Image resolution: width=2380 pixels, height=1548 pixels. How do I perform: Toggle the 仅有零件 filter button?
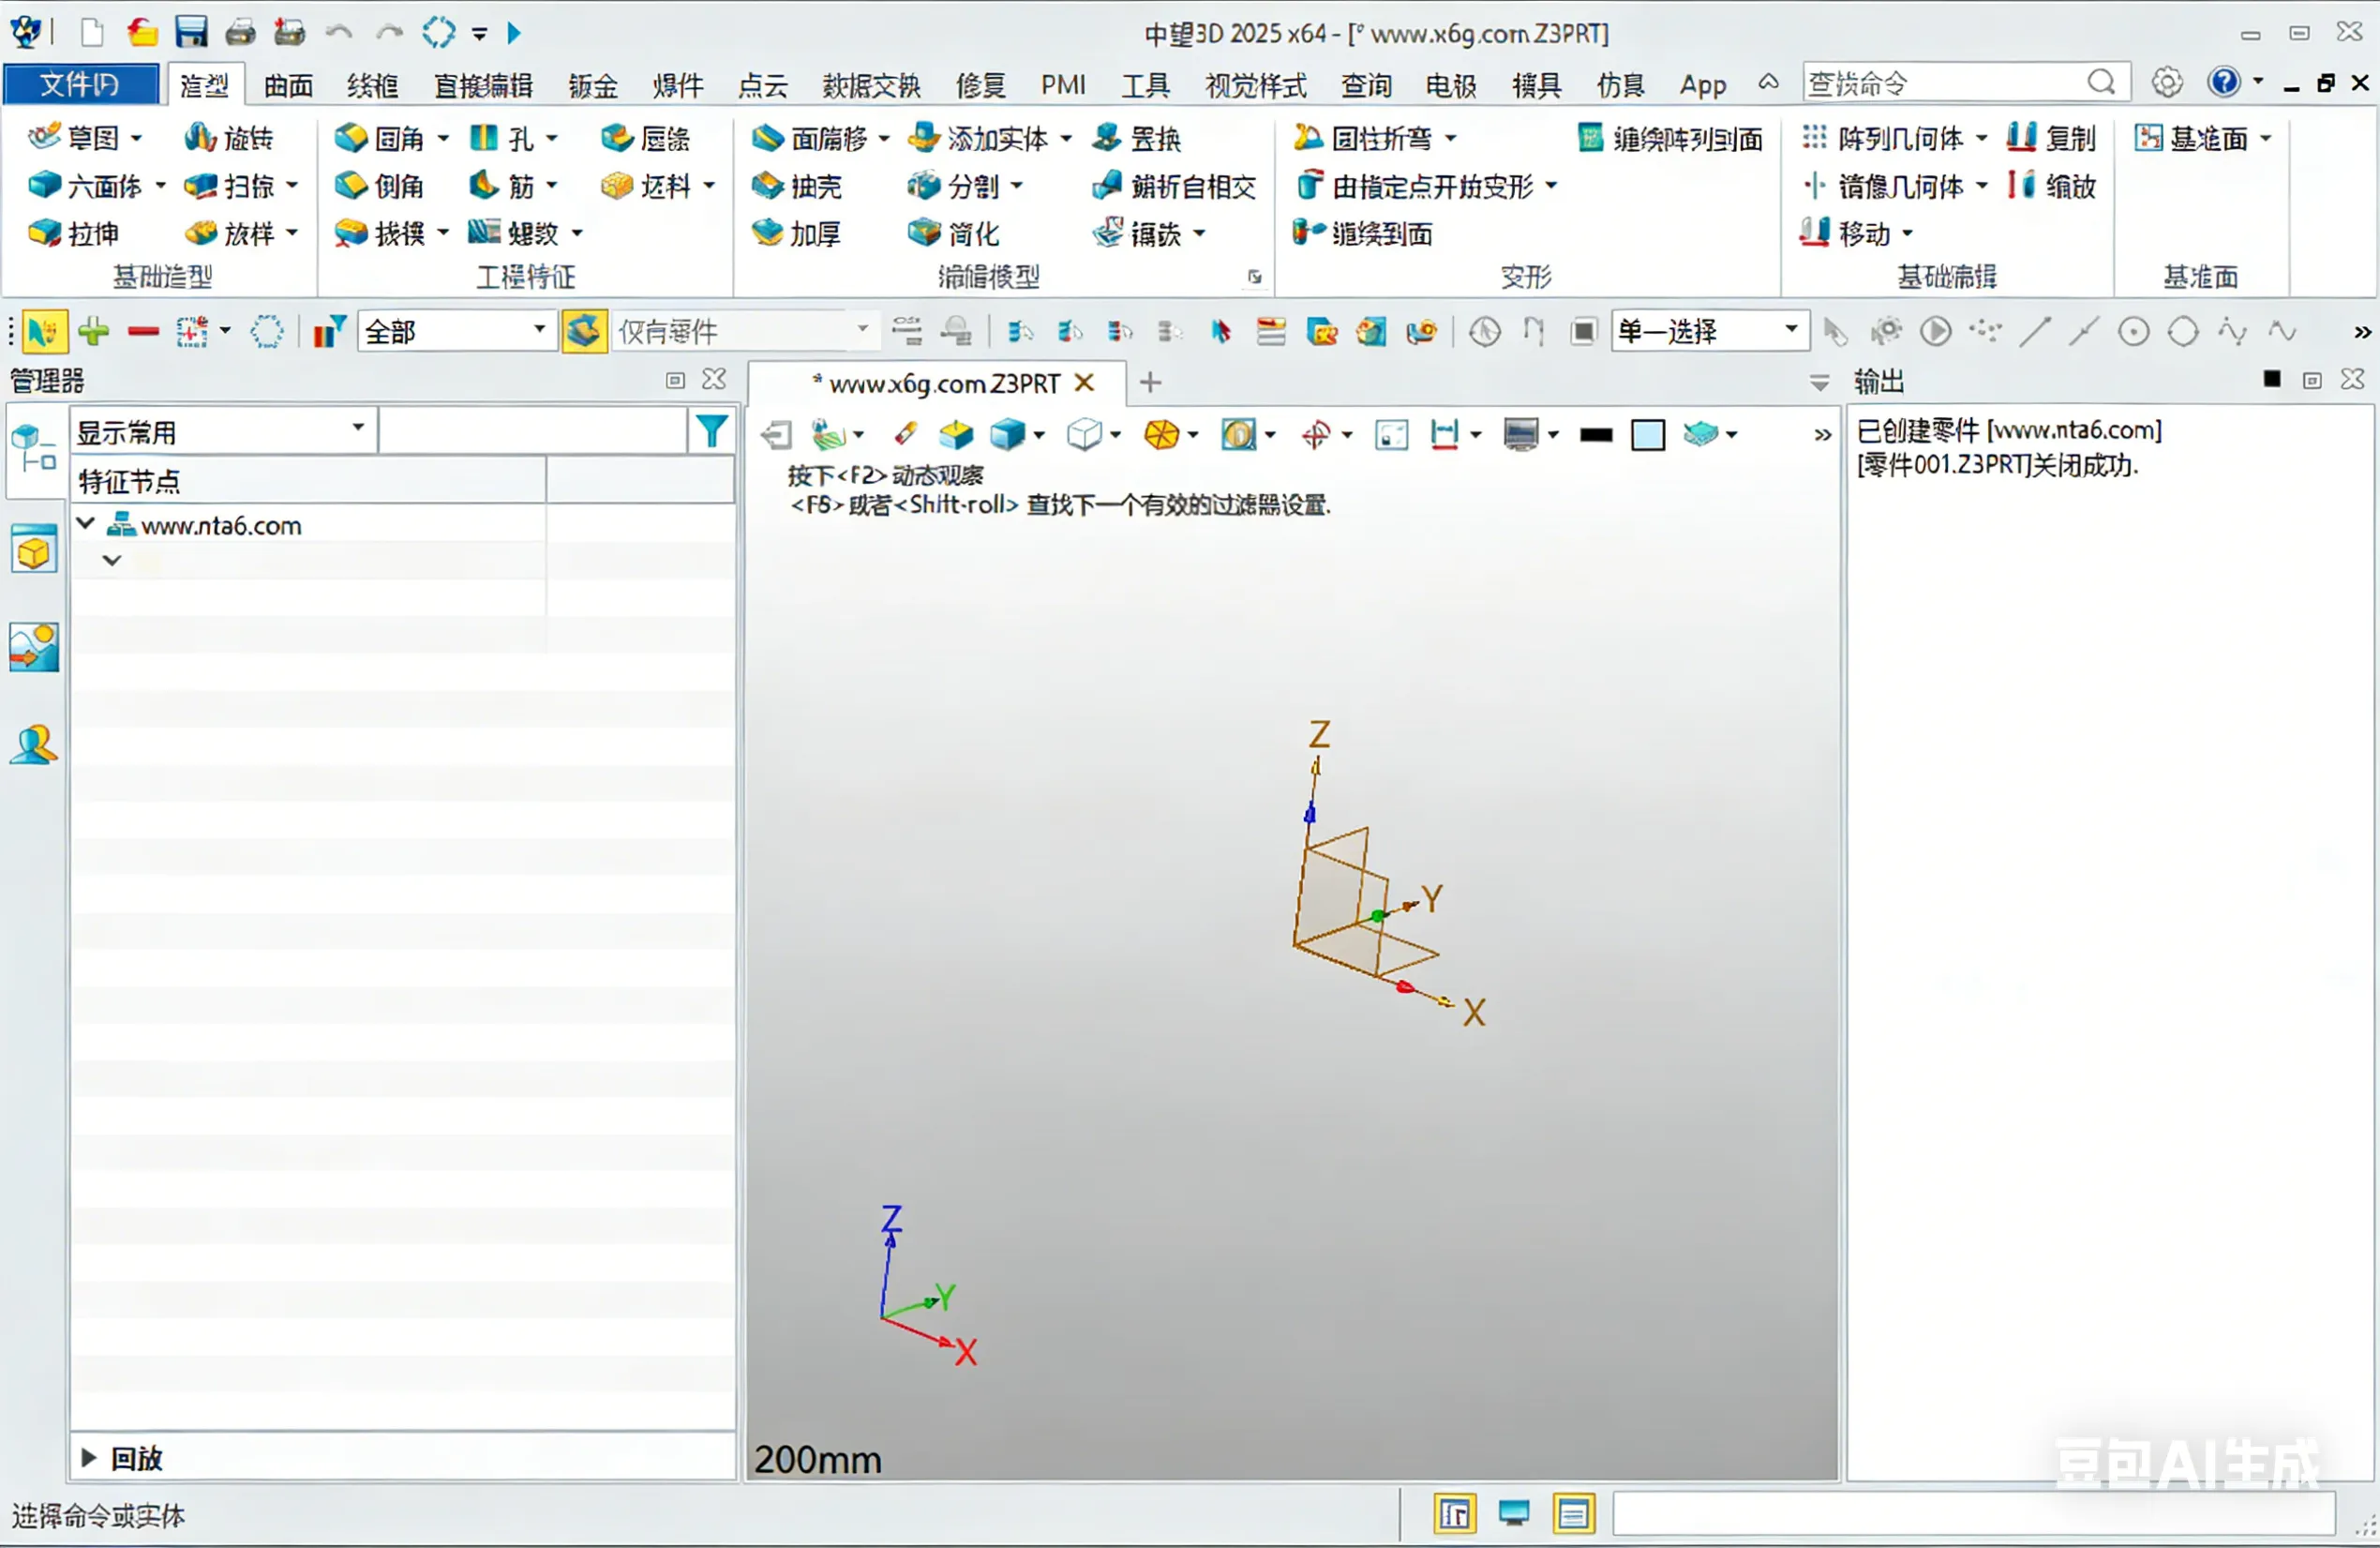[584, 332]
